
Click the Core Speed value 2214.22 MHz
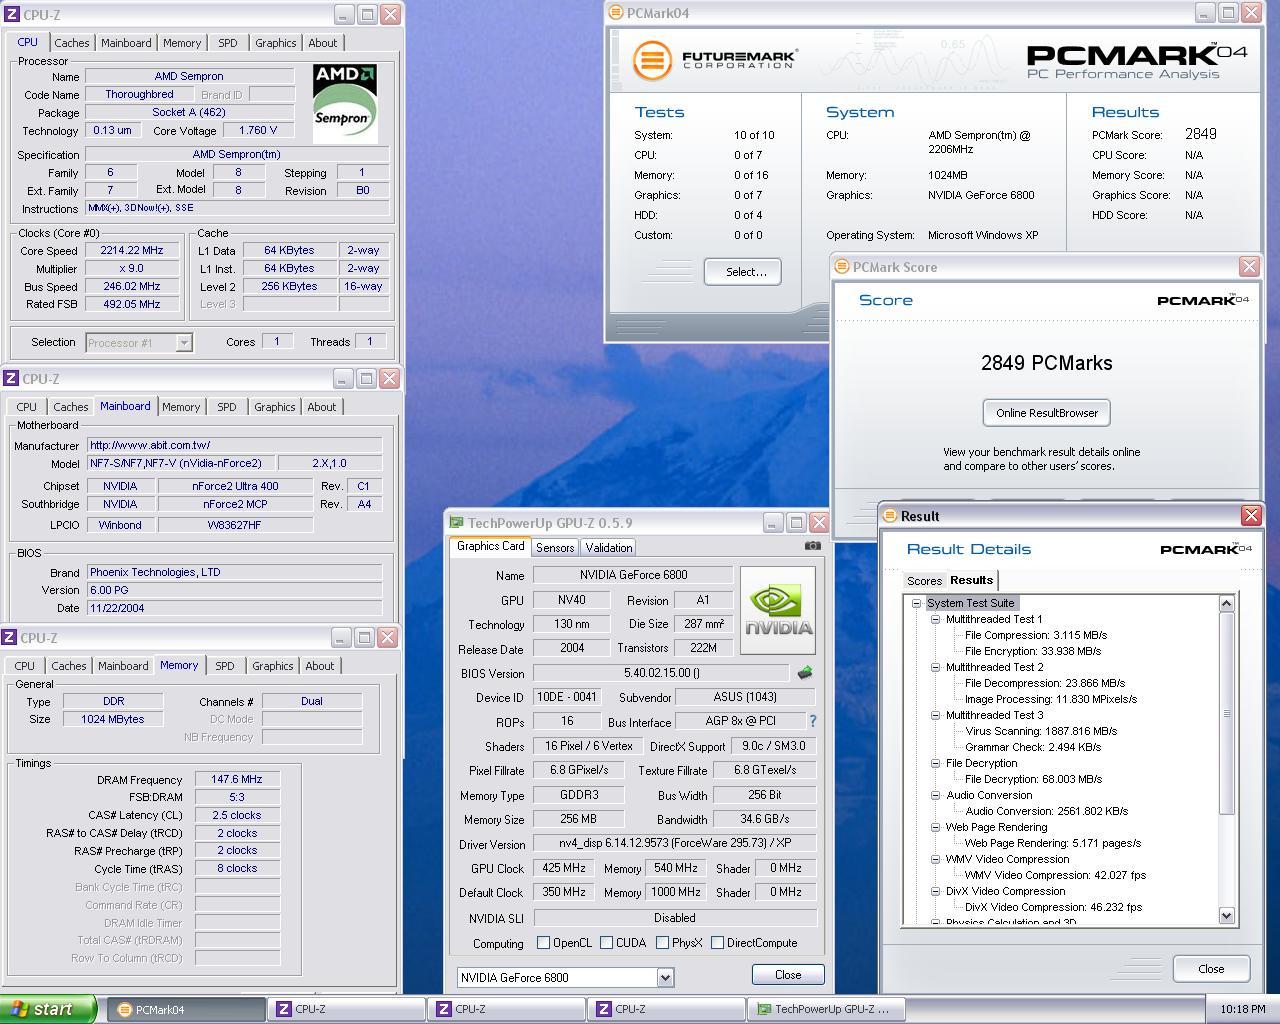click(x=132, y=251)
